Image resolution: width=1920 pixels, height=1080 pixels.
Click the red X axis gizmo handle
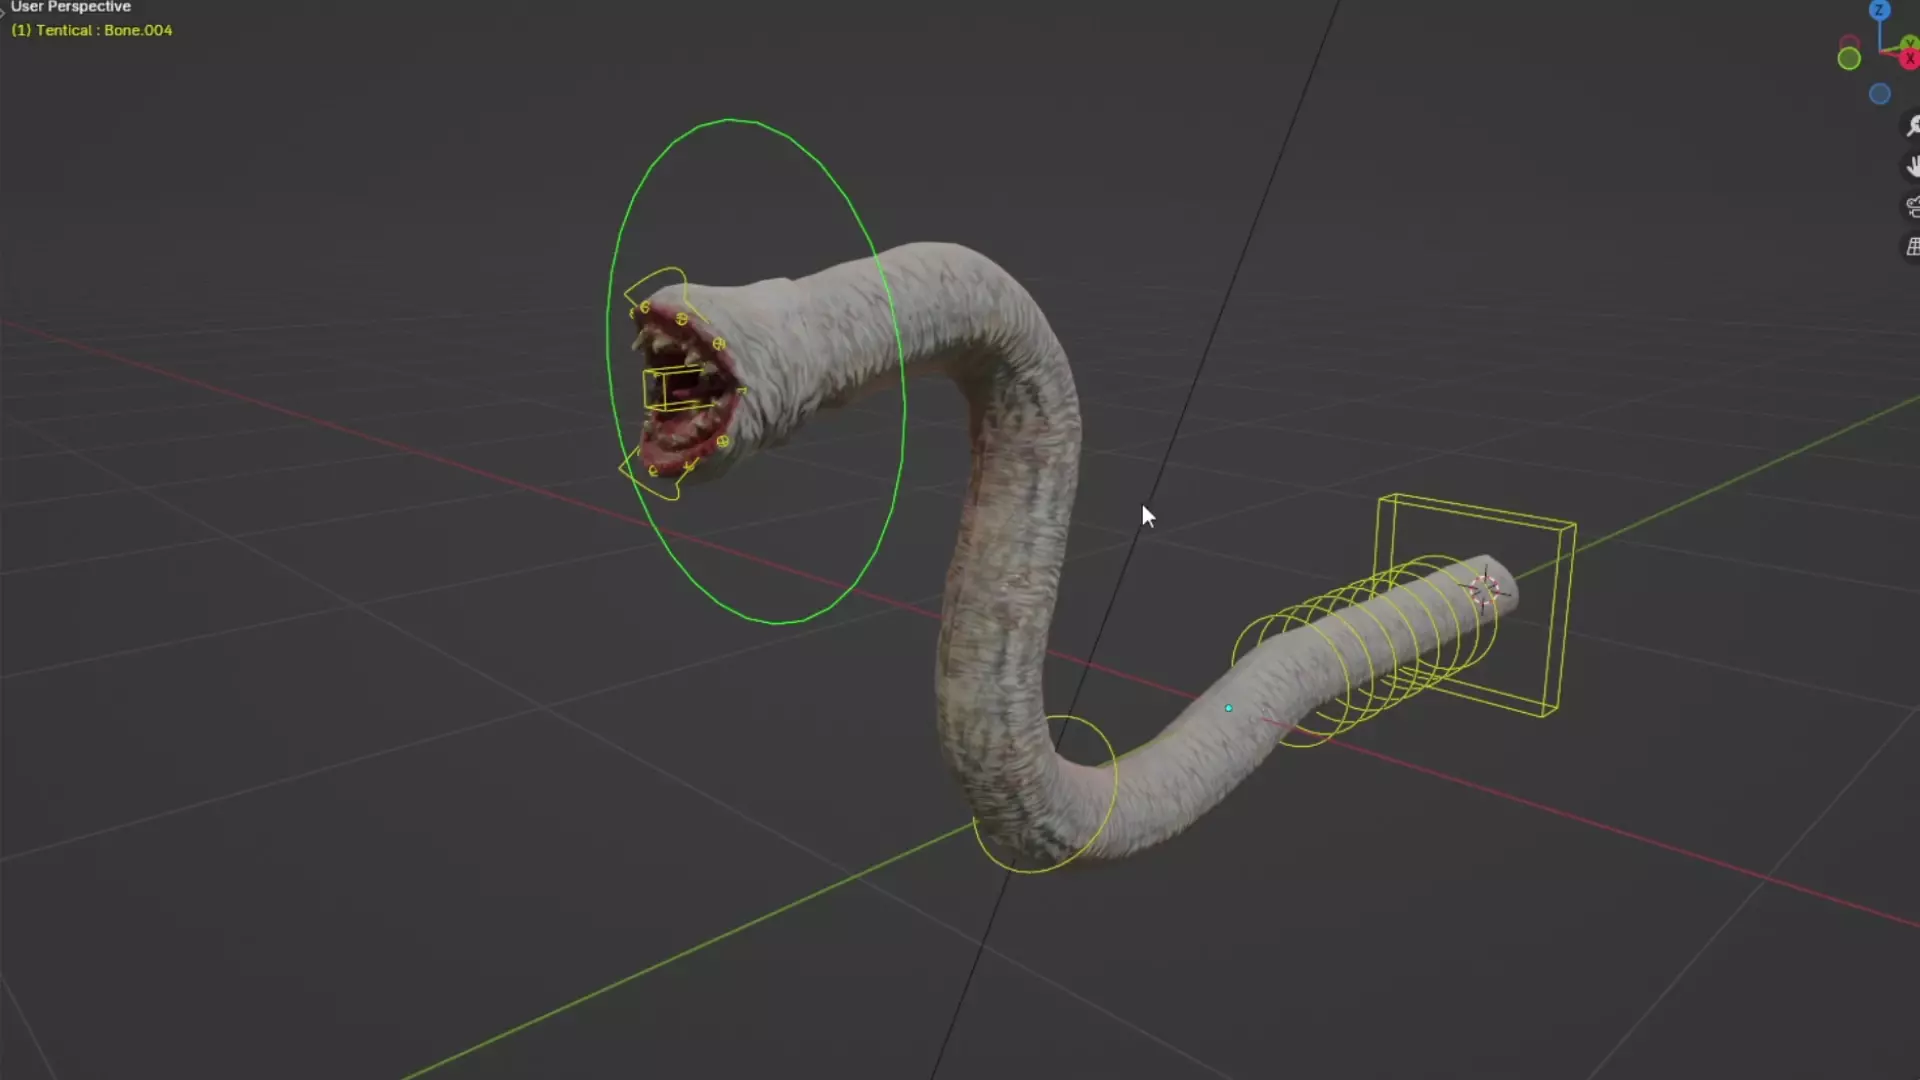click(x=1910, y=59)
